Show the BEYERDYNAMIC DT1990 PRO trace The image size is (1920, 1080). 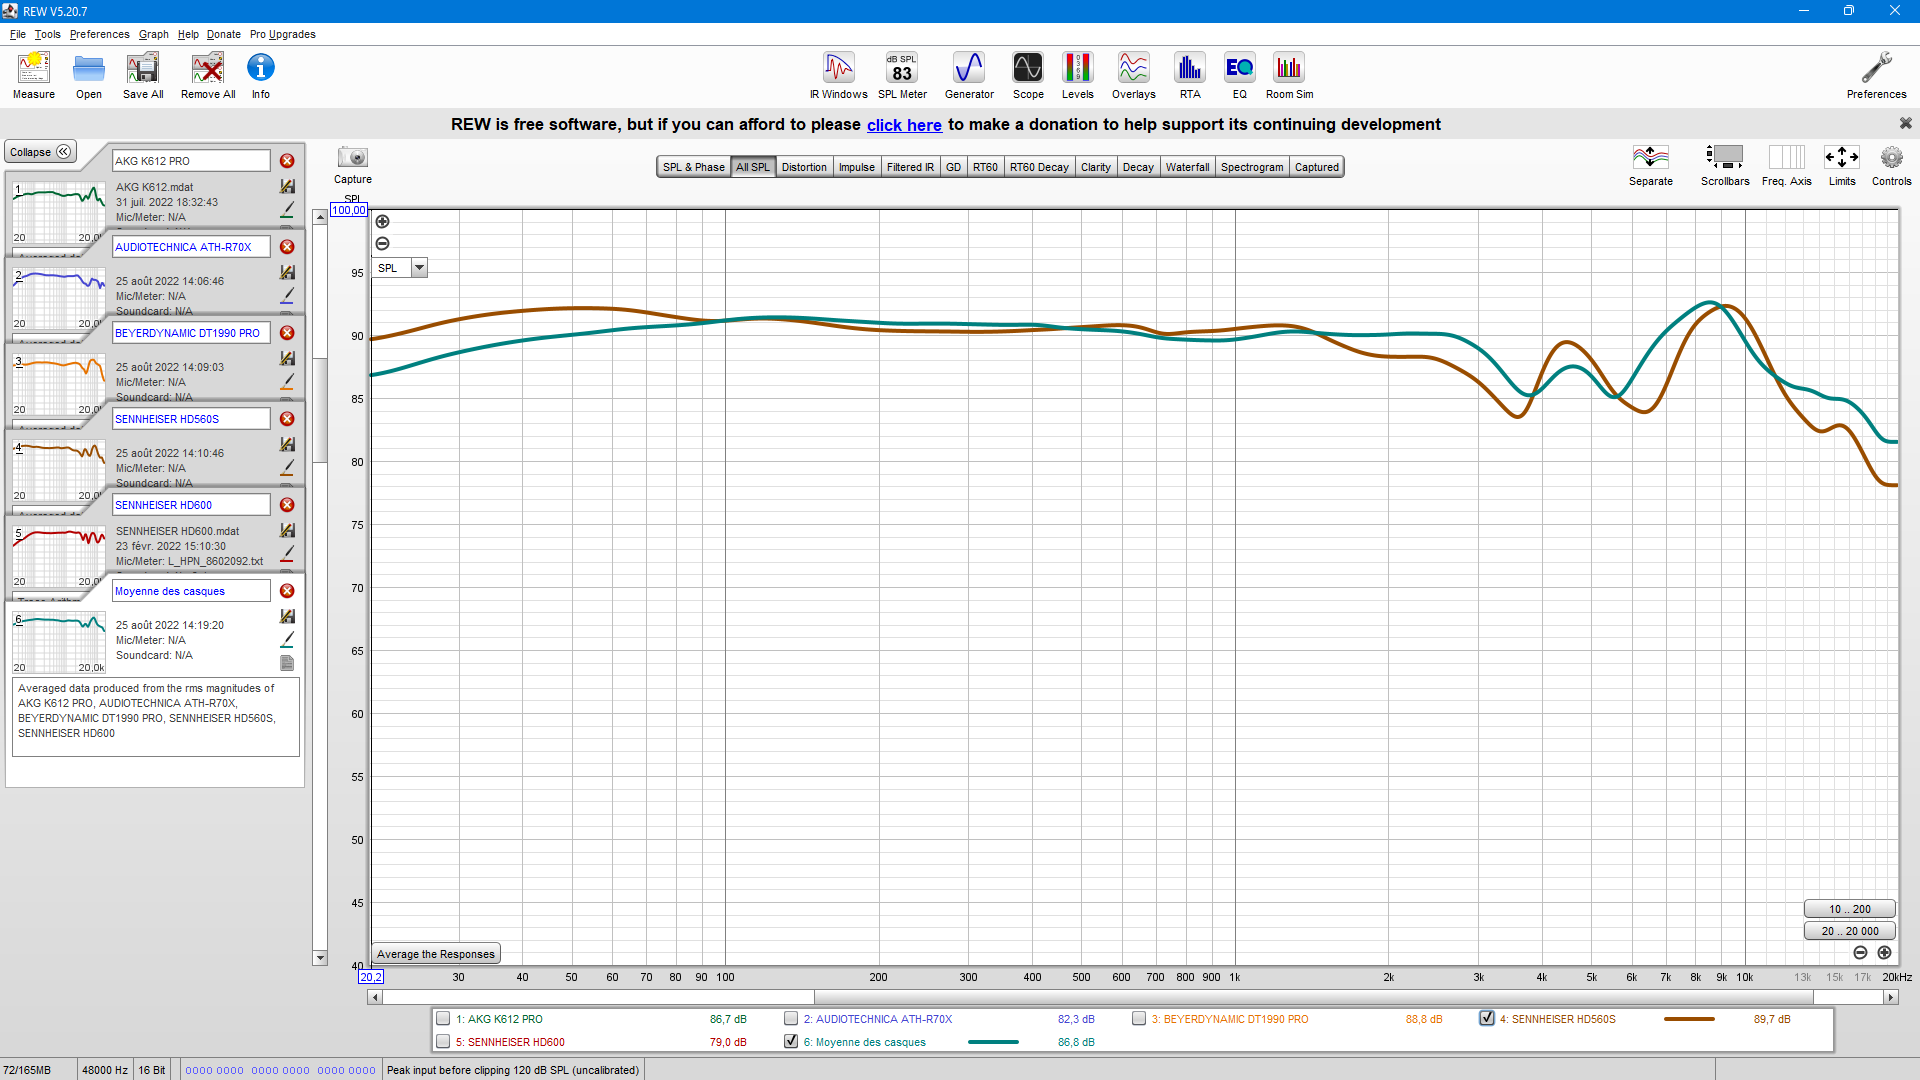click(x=1139, y=1019)
